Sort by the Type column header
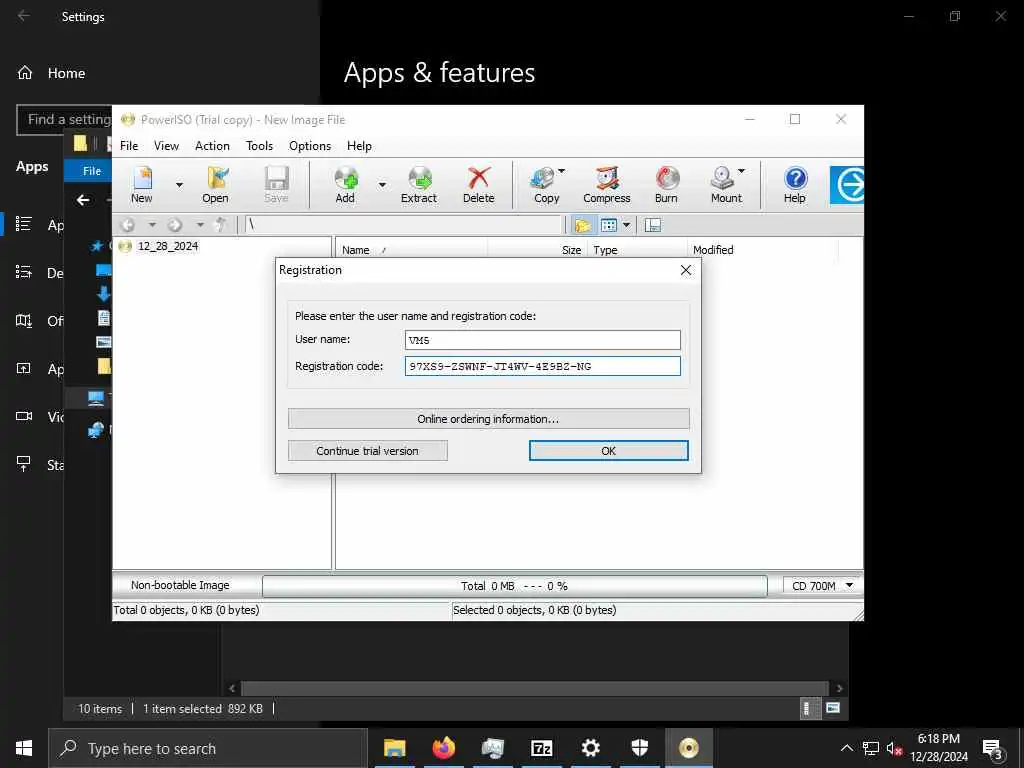1024x768 pixels. point(637,250)
